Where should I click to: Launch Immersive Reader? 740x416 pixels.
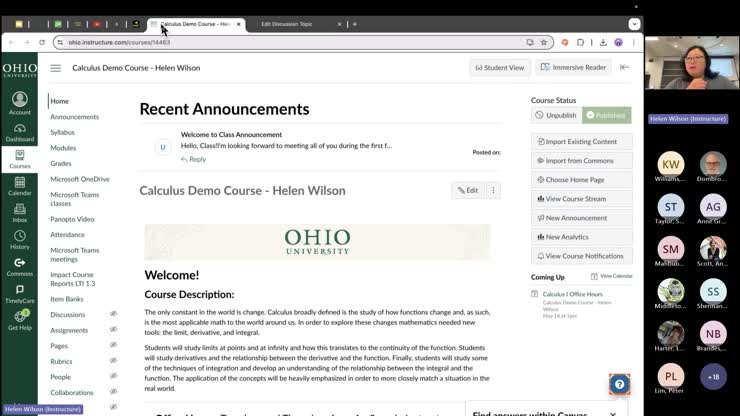point(573,68)
